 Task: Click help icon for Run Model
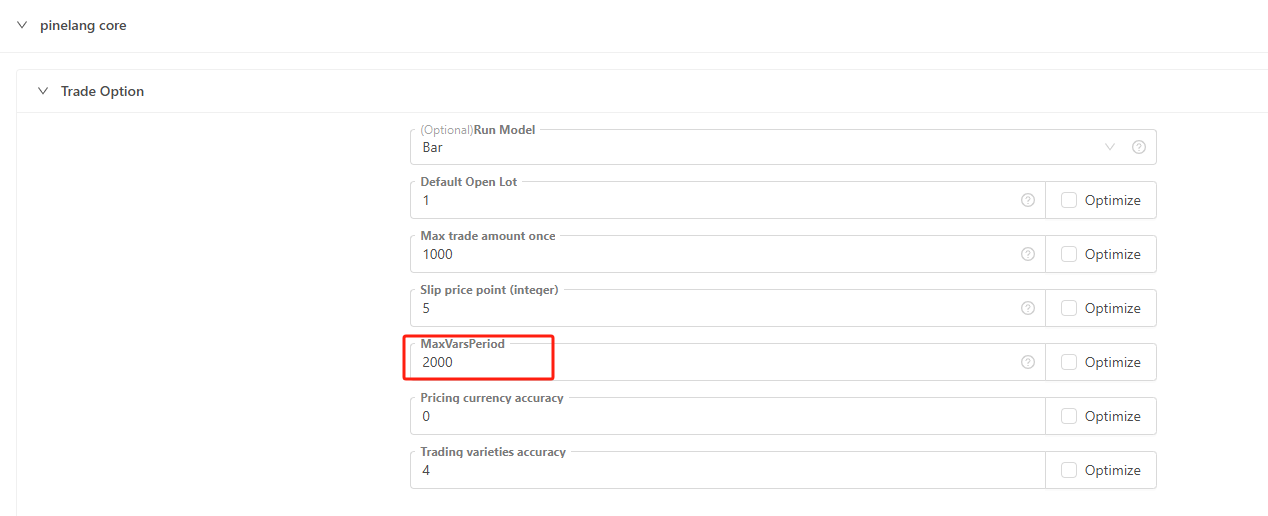[x=1138, y=147]
